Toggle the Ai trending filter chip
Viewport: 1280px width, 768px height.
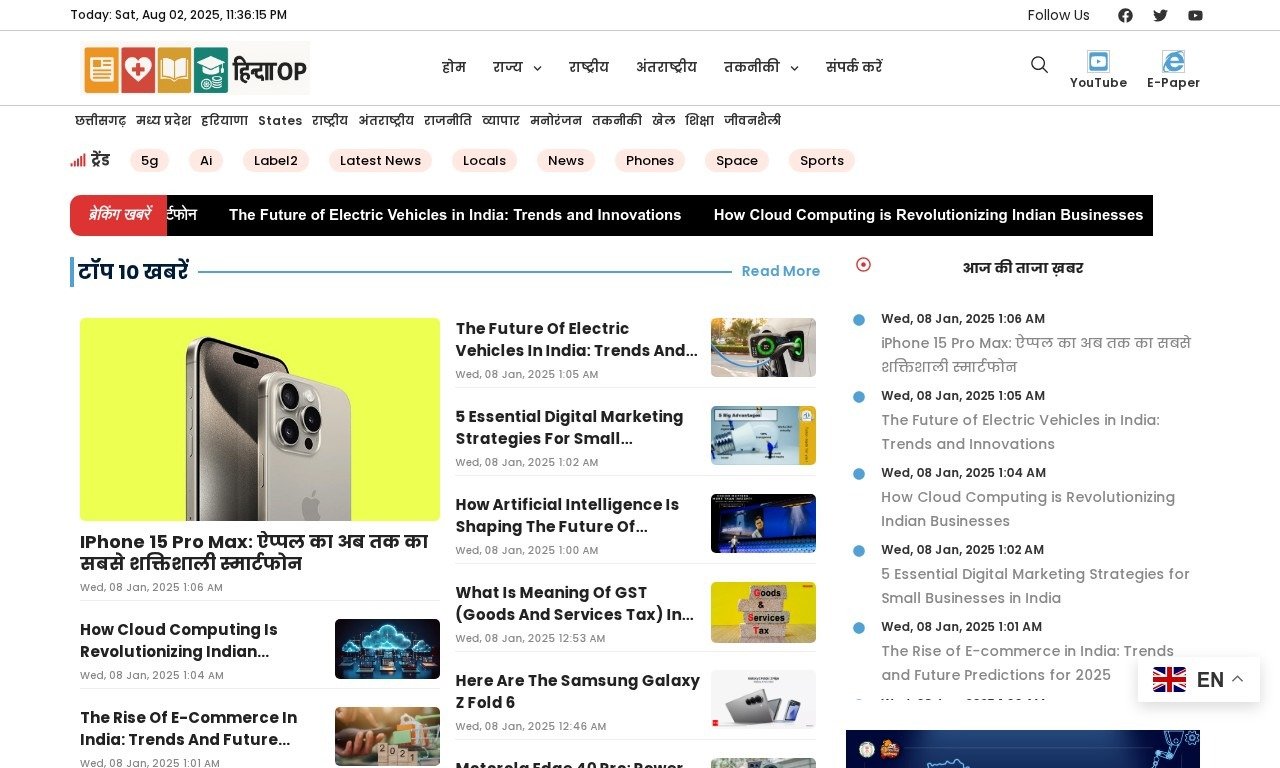pos(206,160)
